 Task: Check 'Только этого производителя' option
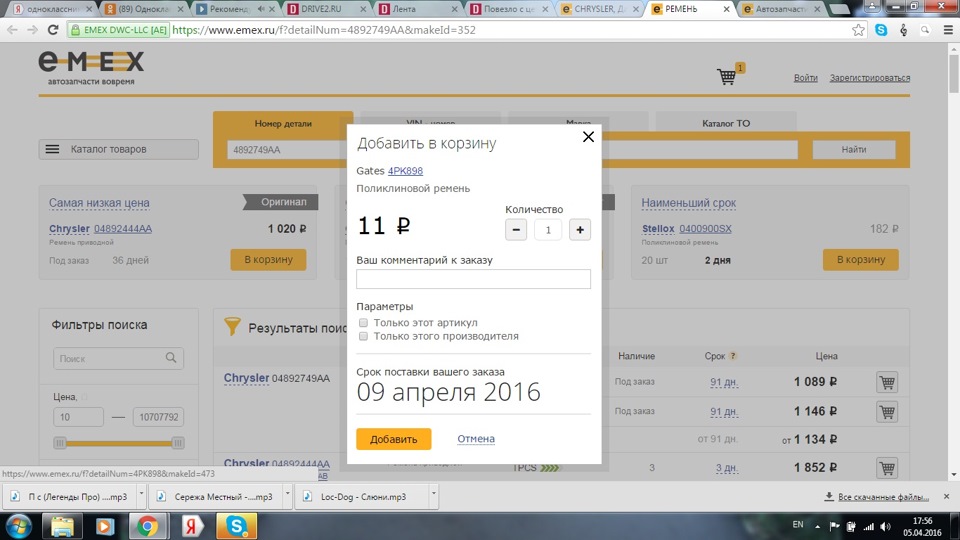[363, 336]
